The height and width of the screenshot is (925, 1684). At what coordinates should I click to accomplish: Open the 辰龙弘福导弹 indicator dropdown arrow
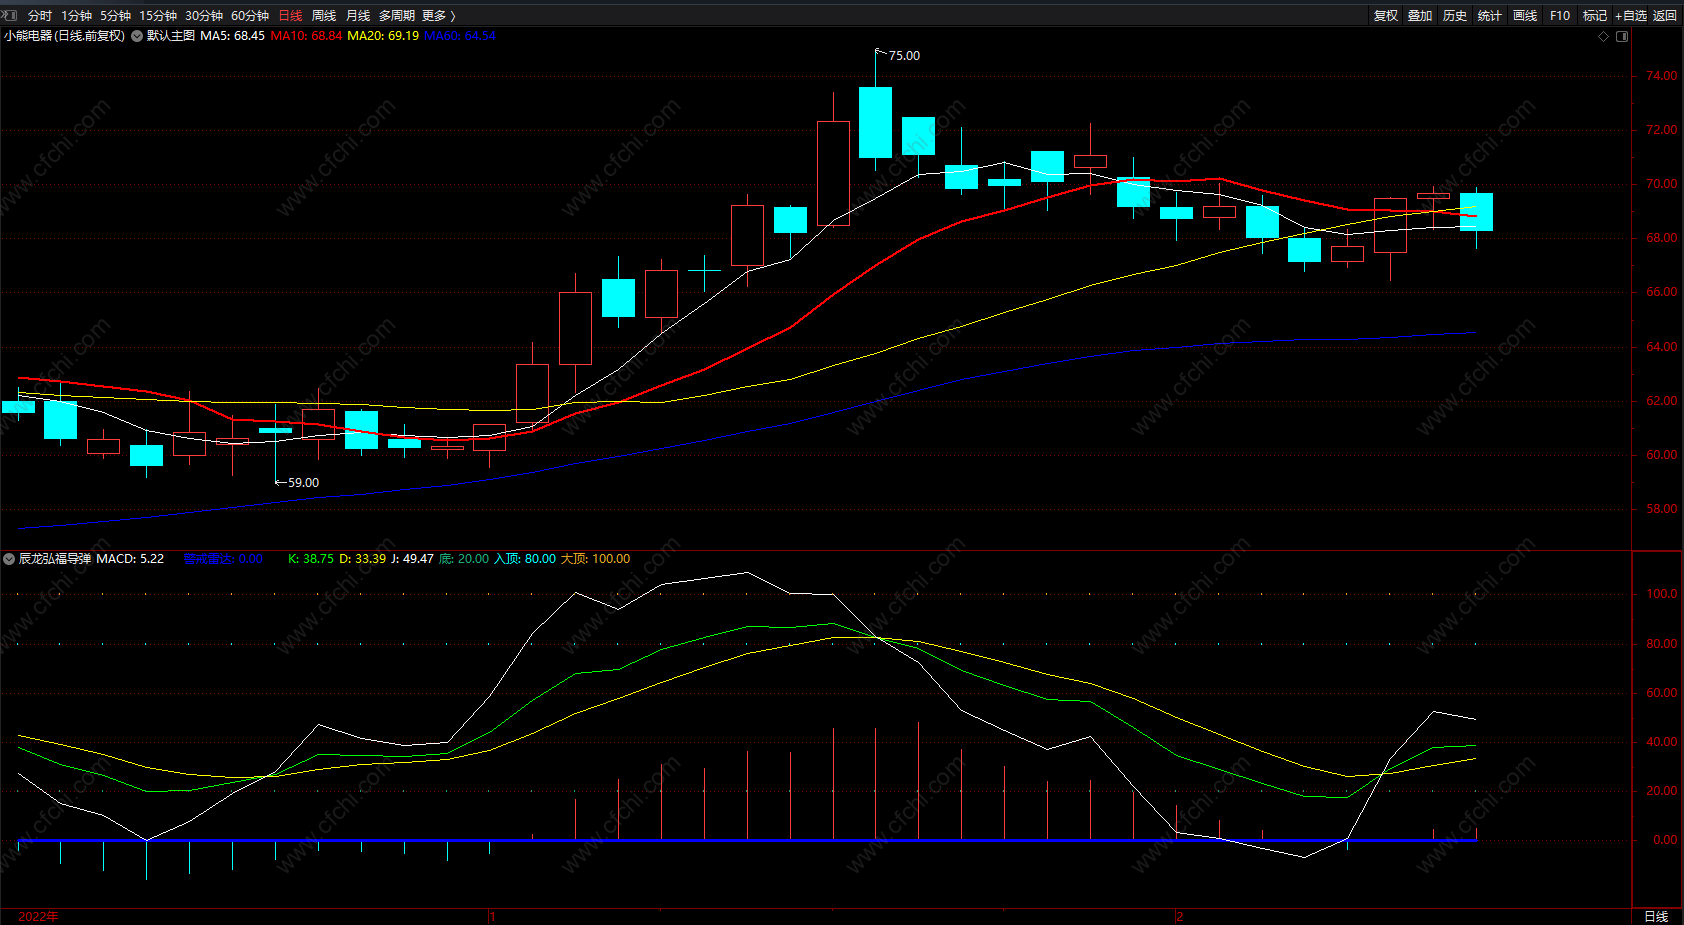click(x=9, y=559)
